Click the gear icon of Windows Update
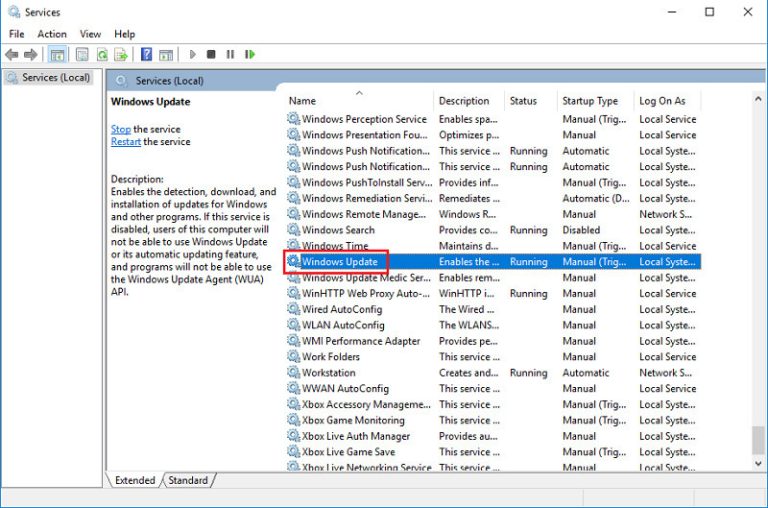The image size is (768, 508). (x=293, y=262)
